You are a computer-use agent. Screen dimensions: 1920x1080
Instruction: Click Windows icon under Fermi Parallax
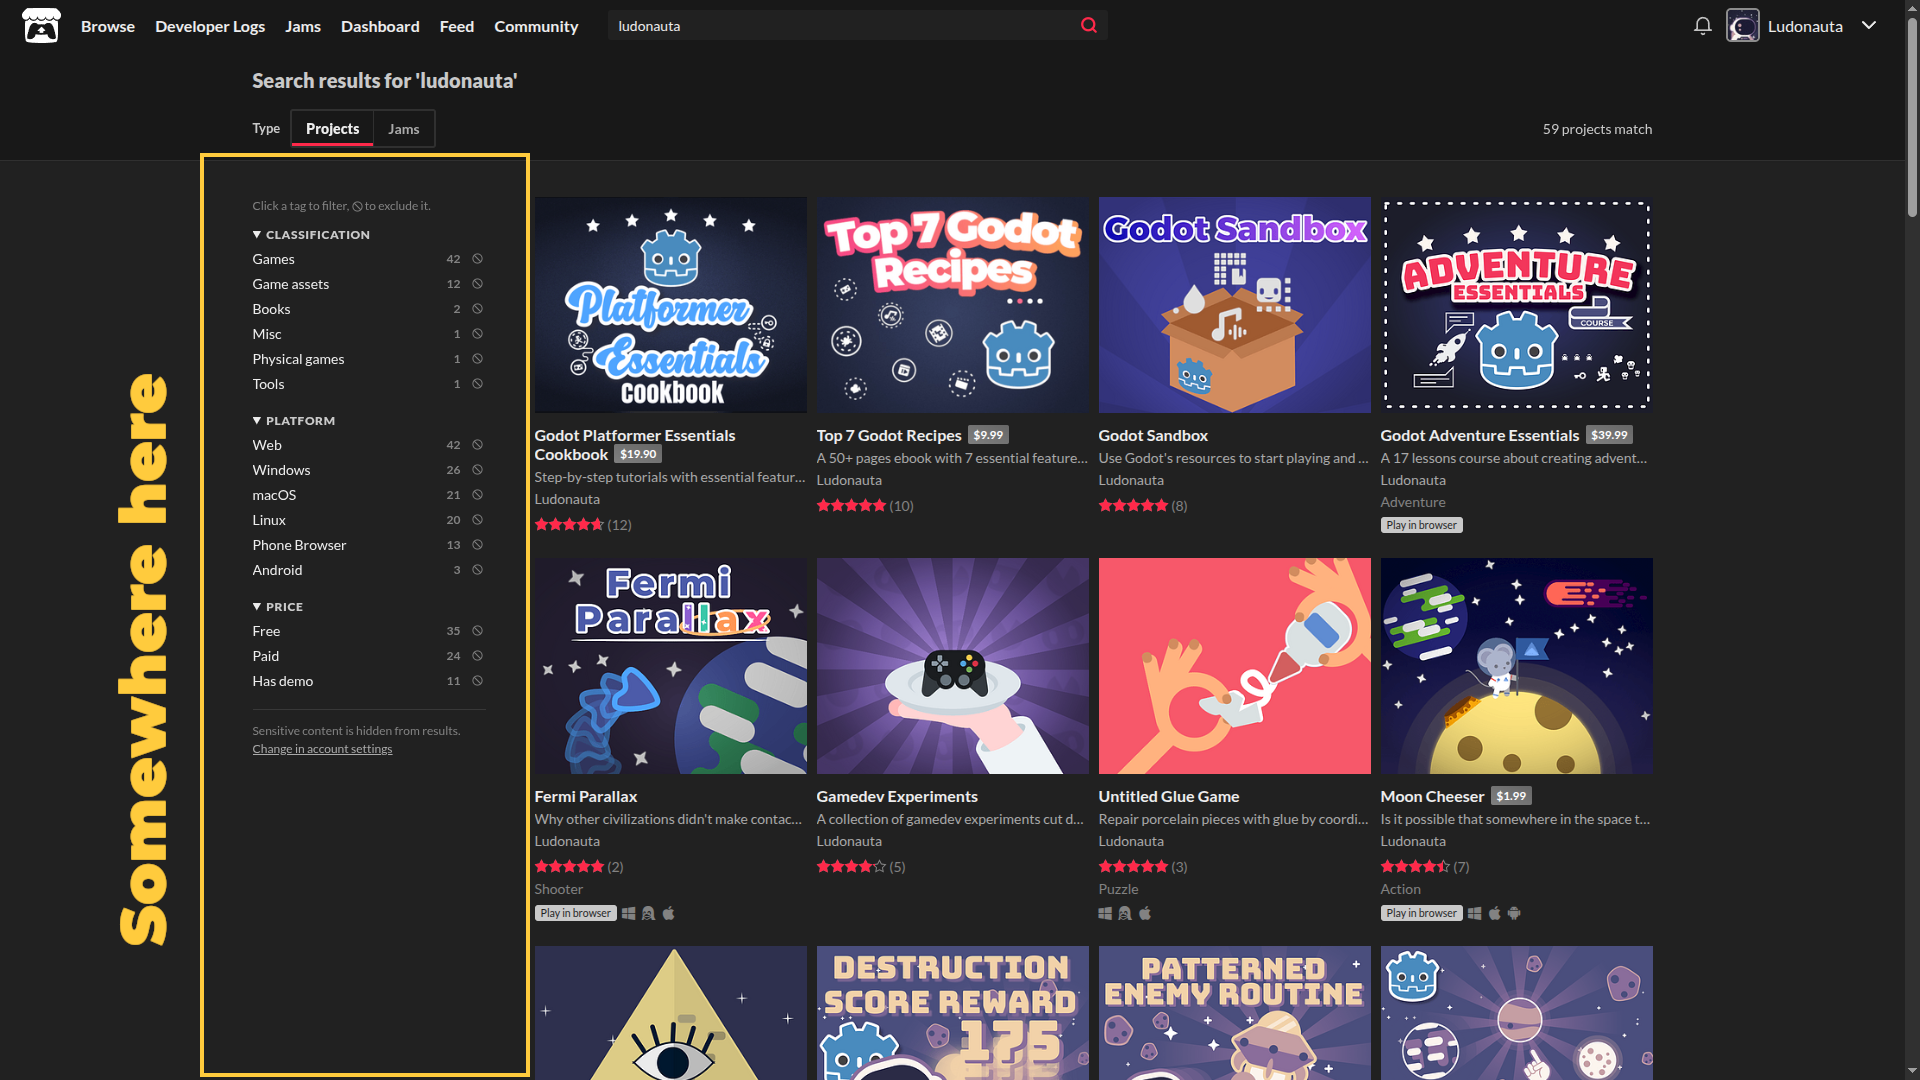click(629, 913)
